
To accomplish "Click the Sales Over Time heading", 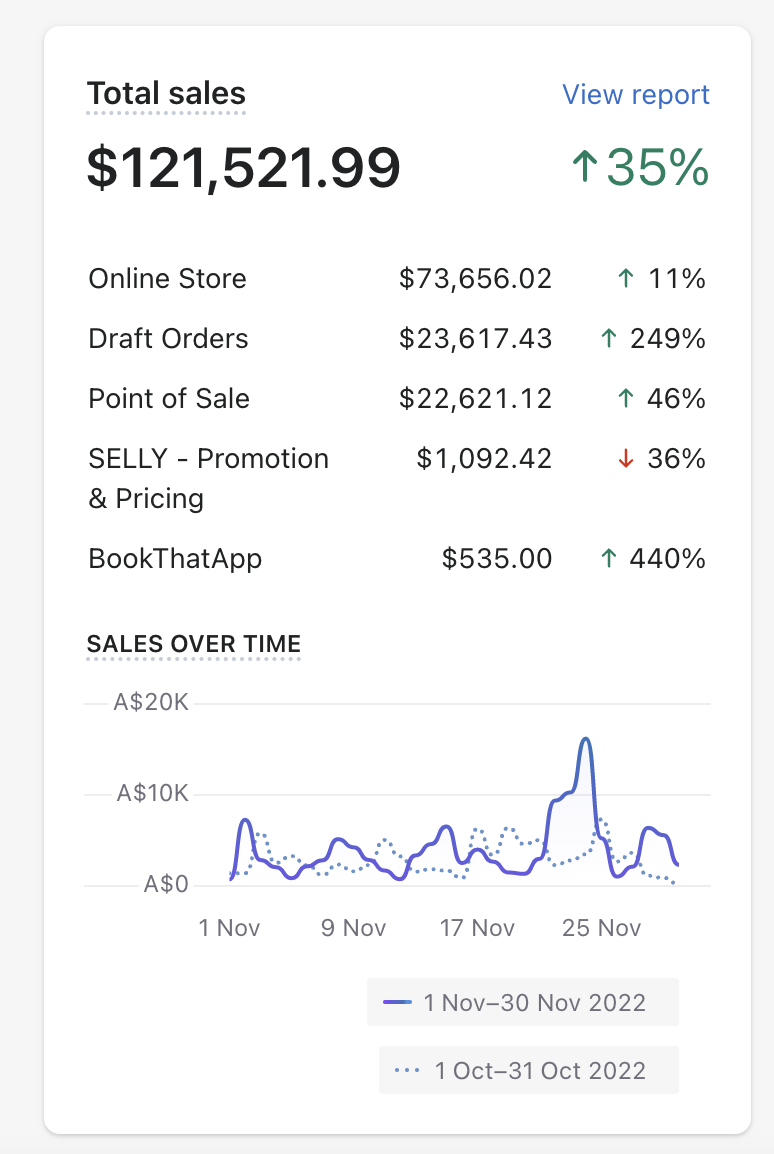I will (194, 645).
